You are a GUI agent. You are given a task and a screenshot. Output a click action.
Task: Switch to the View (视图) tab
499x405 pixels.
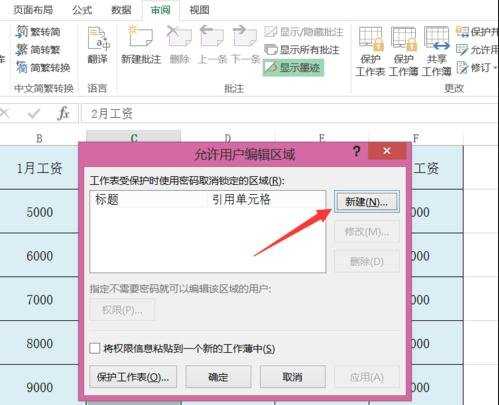(199, 10)
